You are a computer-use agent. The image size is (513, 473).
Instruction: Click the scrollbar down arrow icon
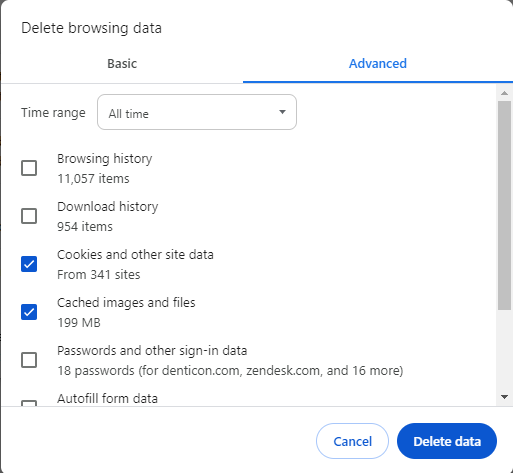click(x=504, y=397)
